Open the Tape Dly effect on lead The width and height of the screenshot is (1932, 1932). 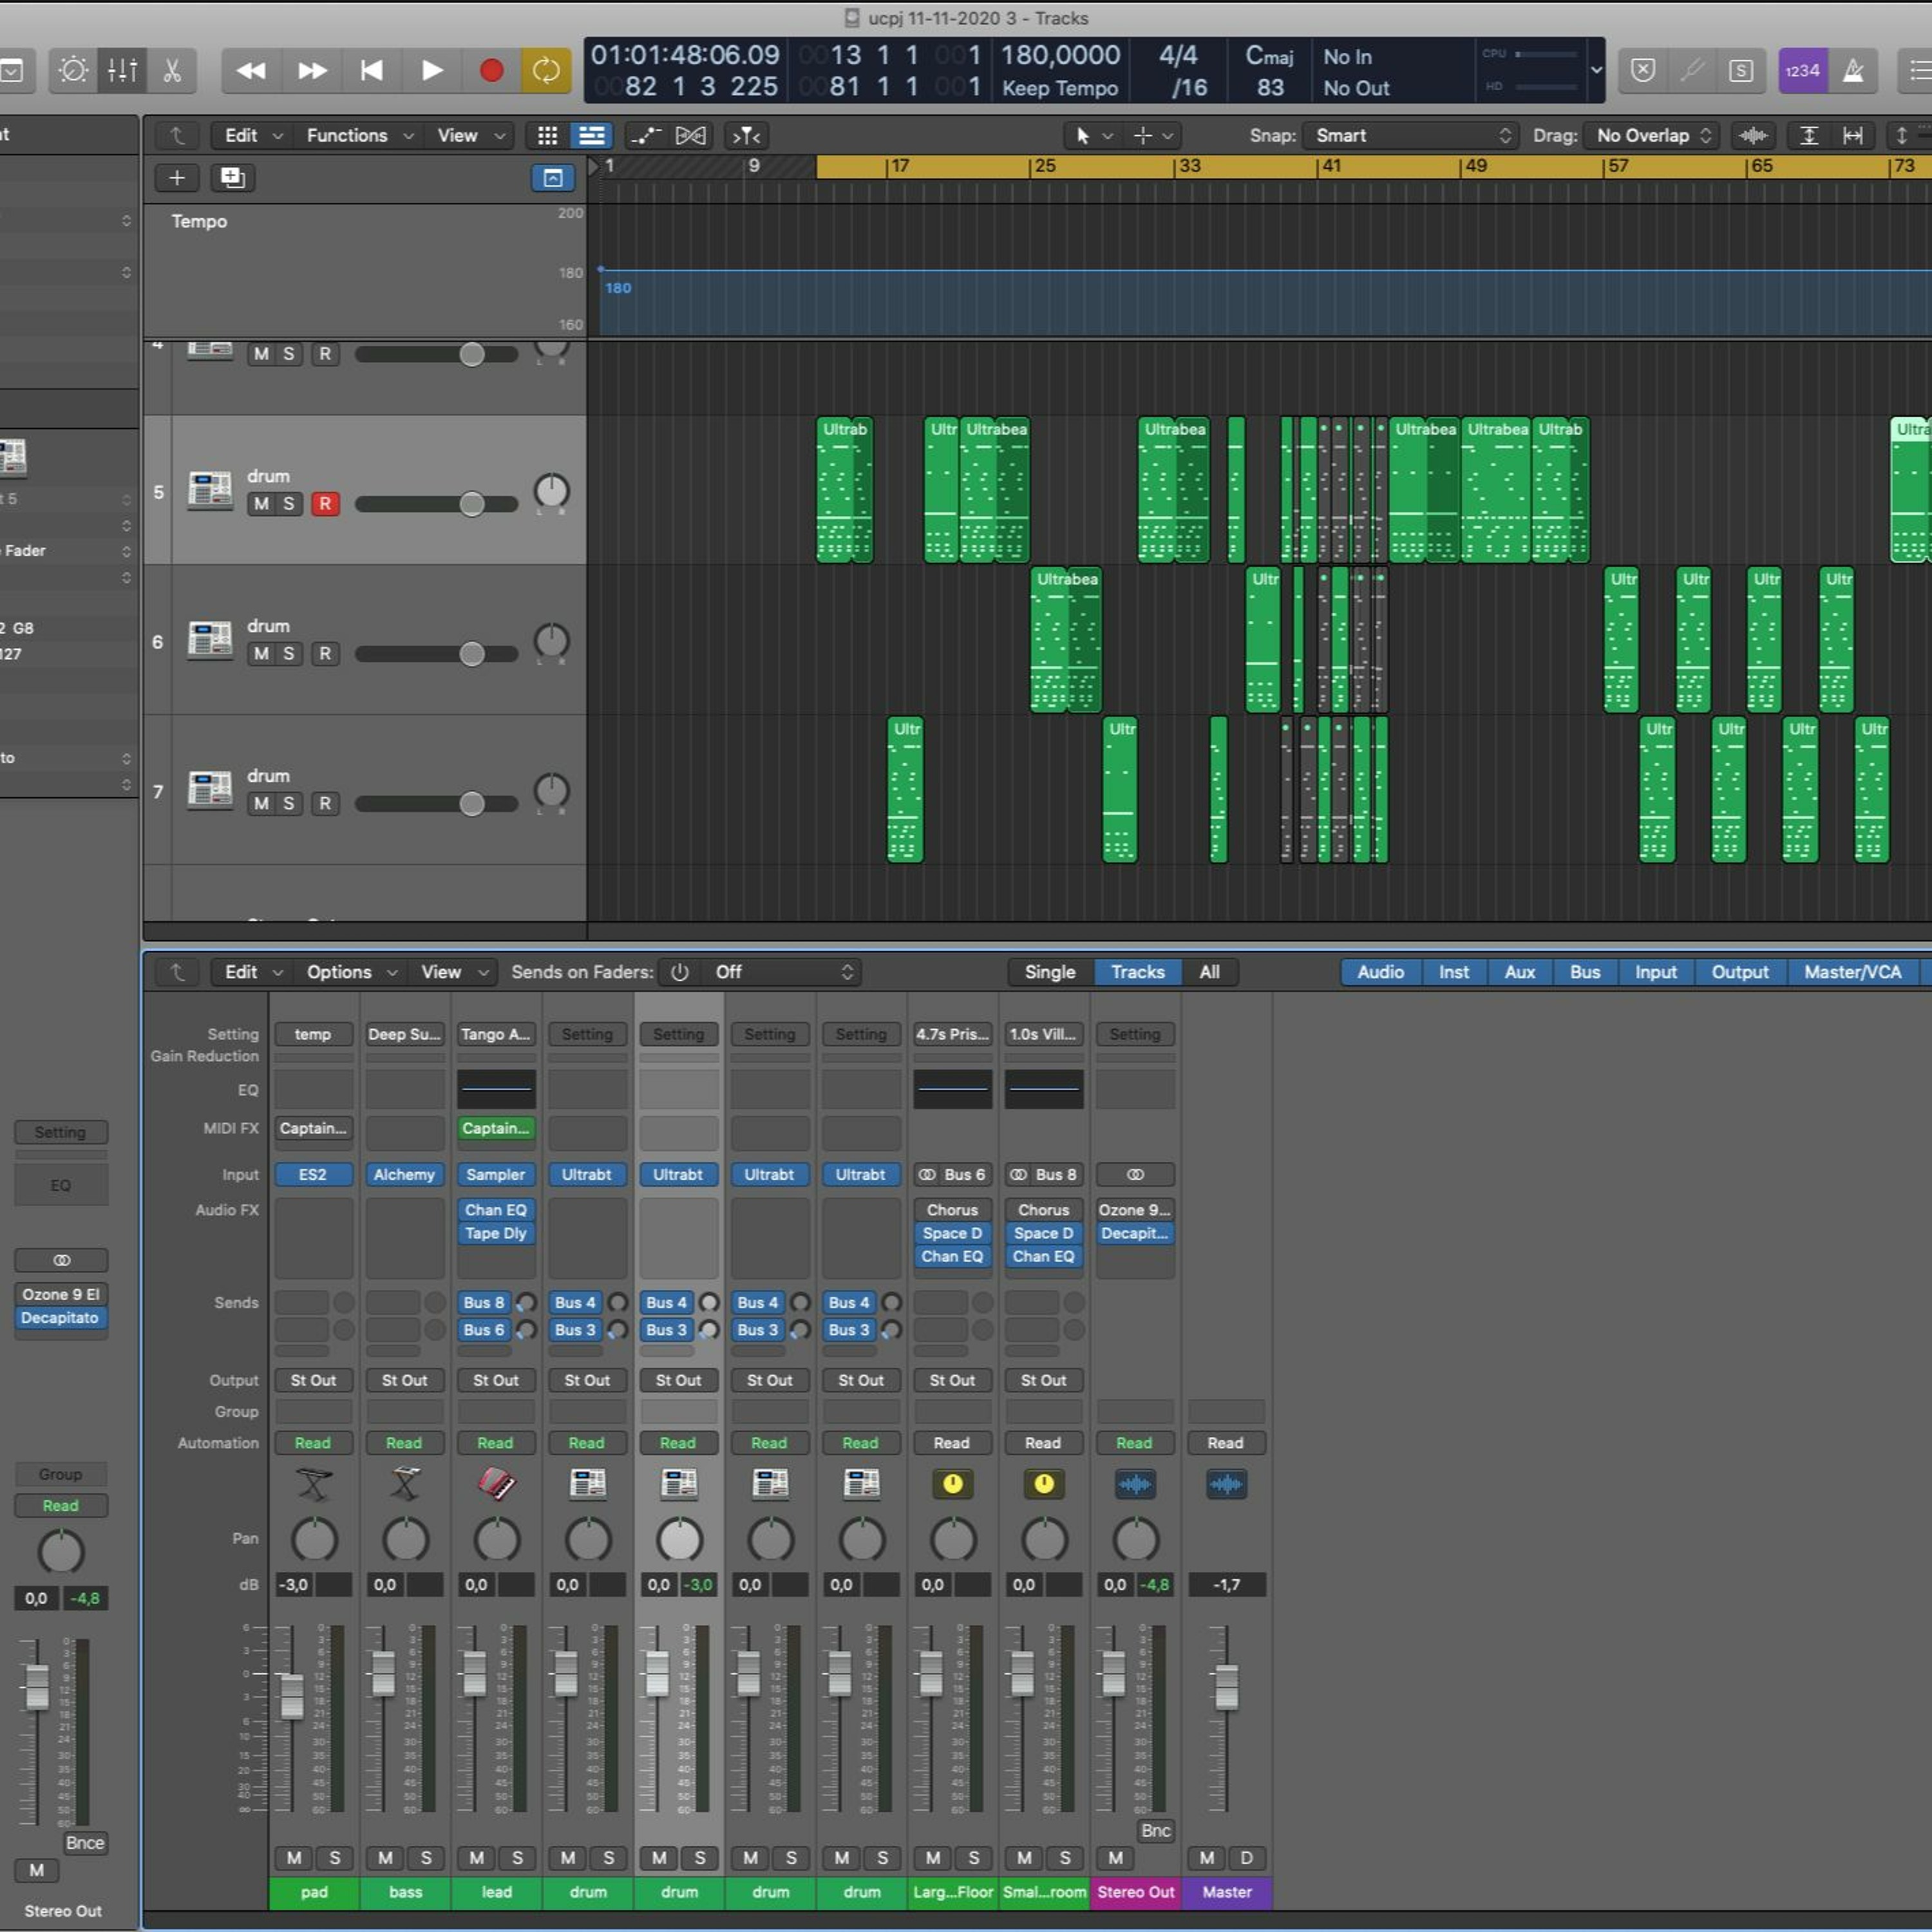coord(496,1233)
